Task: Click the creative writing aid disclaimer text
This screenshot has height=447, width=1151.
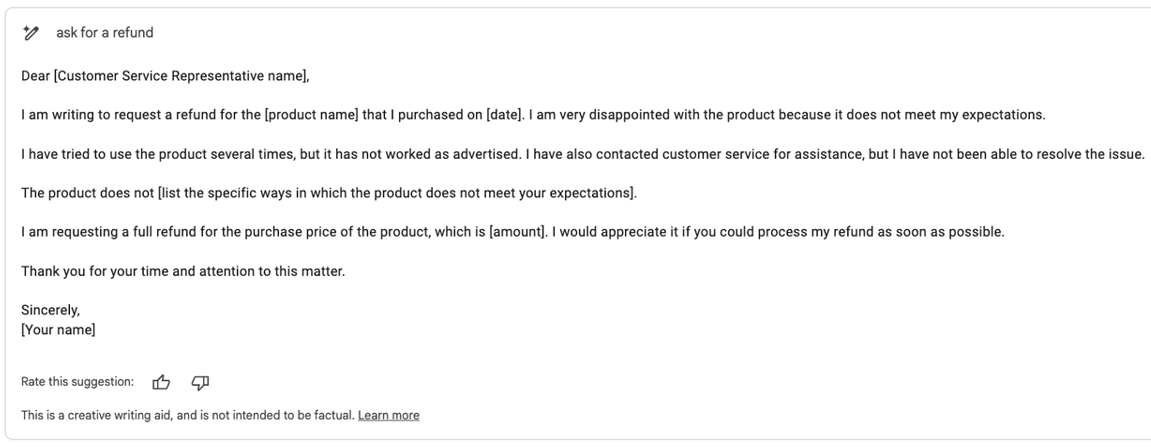Action: [188, 415]
